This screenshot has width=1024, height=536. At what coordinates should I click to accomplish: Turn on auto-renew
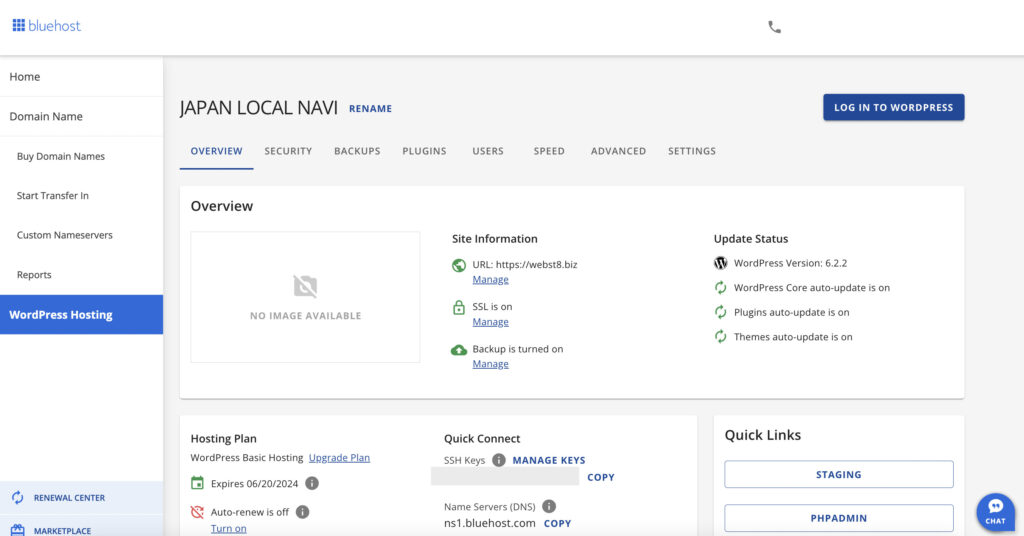[x=228, y=528]
